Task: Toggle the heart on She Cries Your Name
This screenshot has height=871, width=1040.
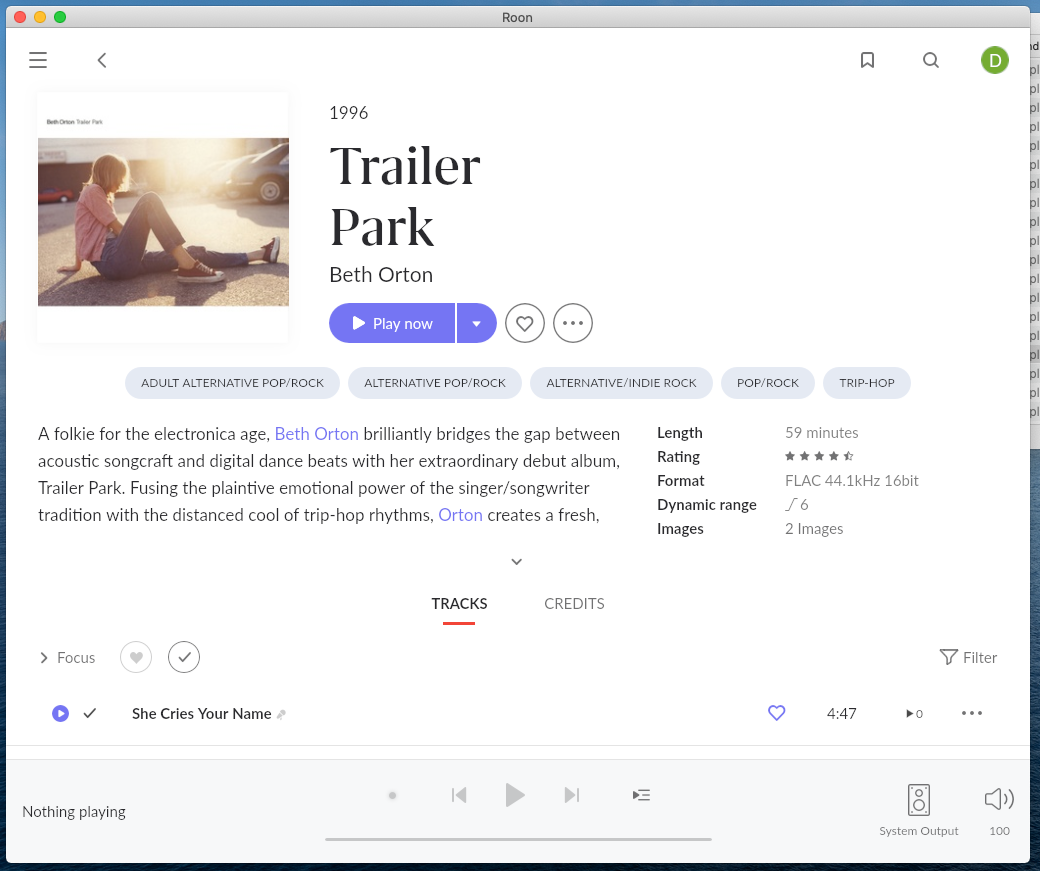Action: pos(777,713)
